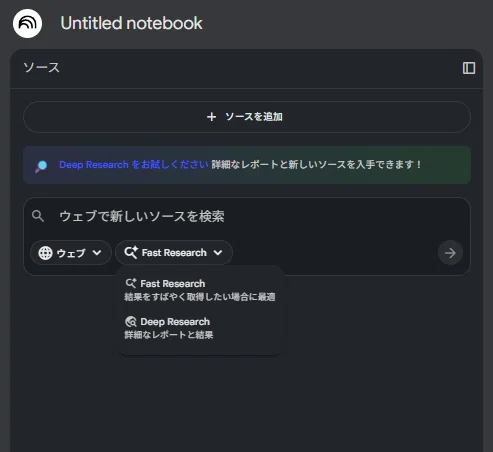493x452 pixels.
Task: Click the Untitled notebook title
Action: [131, 23]
